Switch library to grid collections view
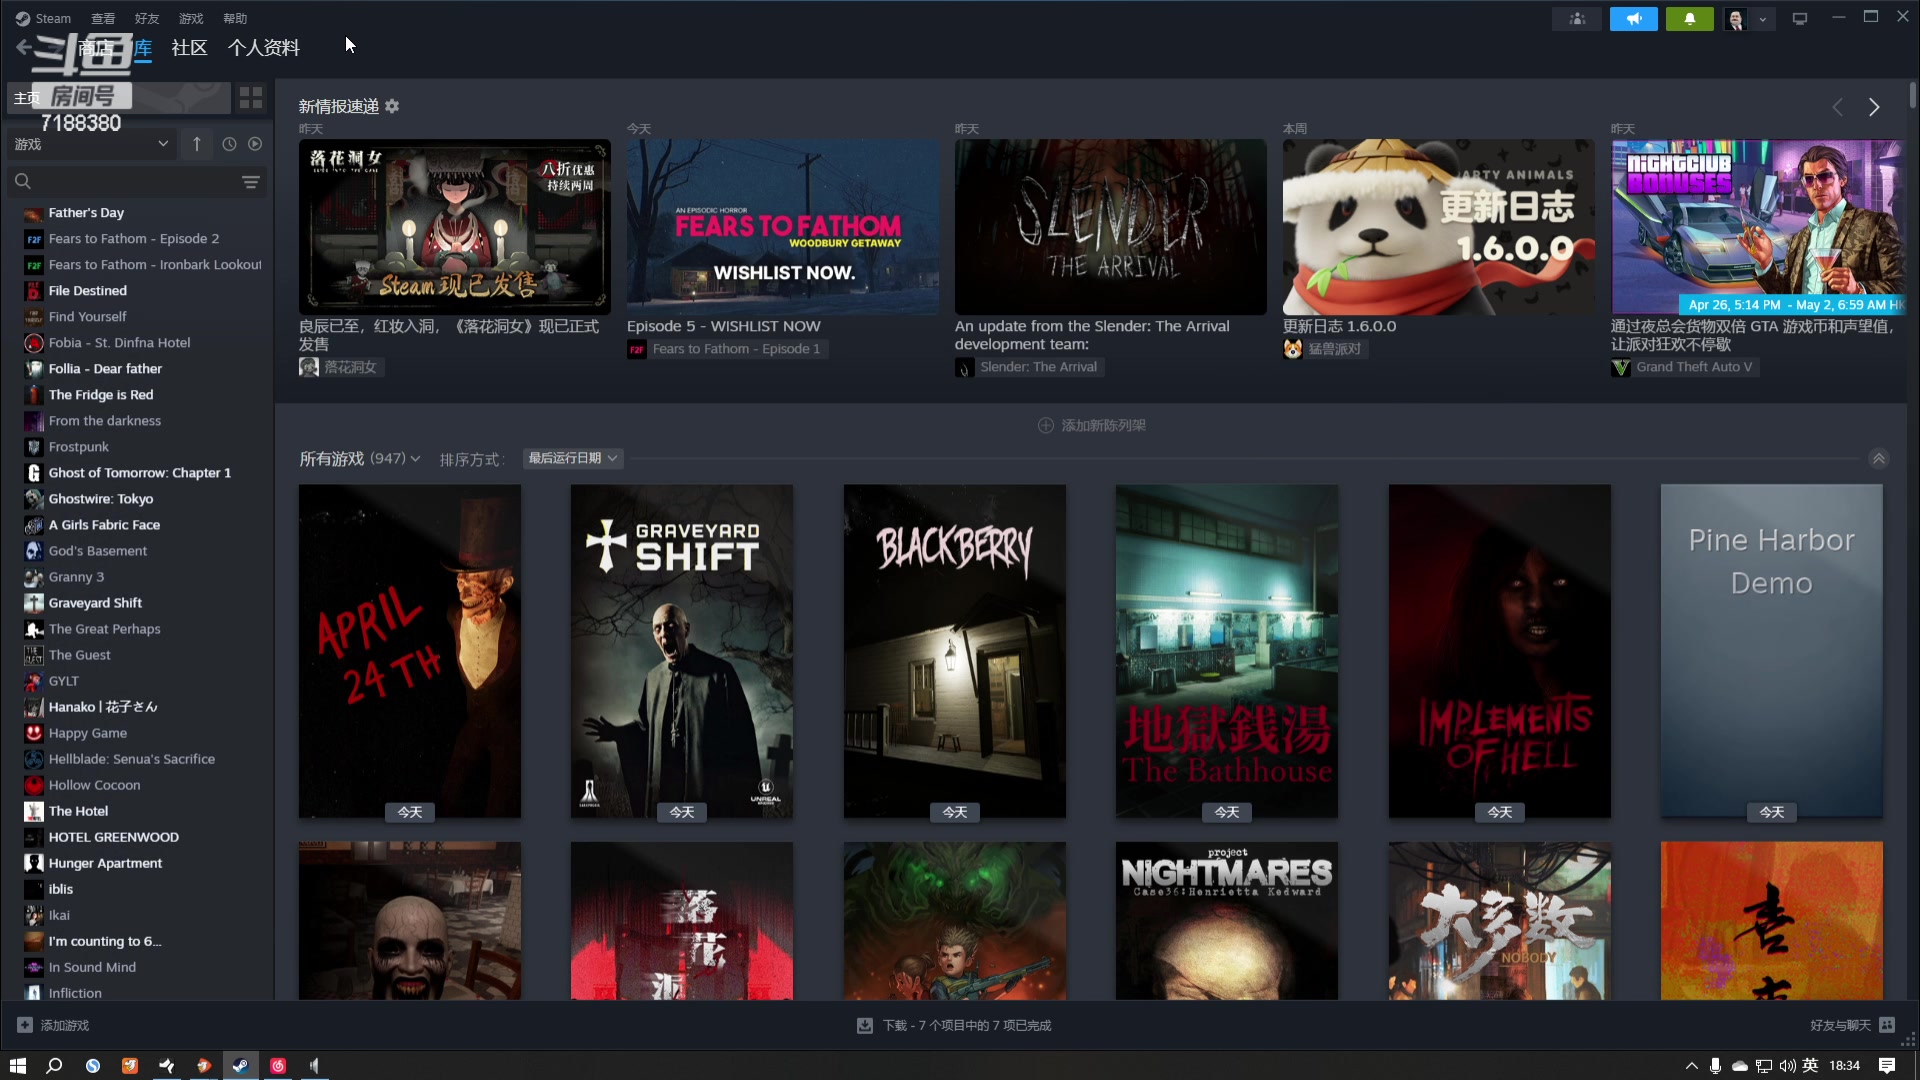This screenshot has width=1920, height=1080. point(251,97)
